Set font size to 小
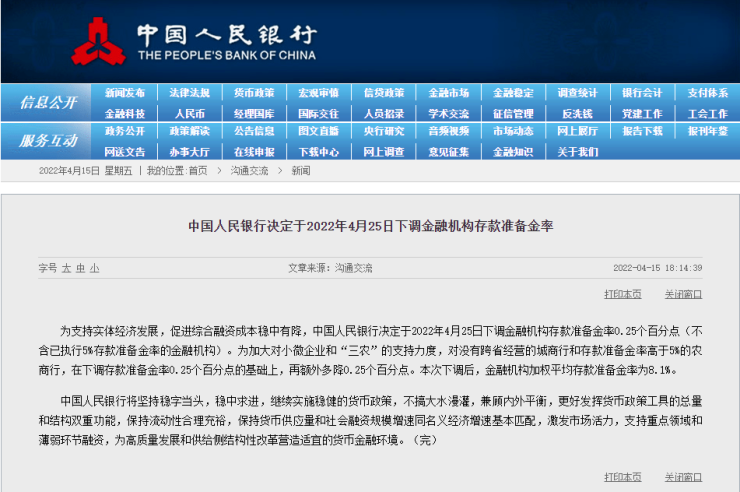 click(x=94, y=268)
